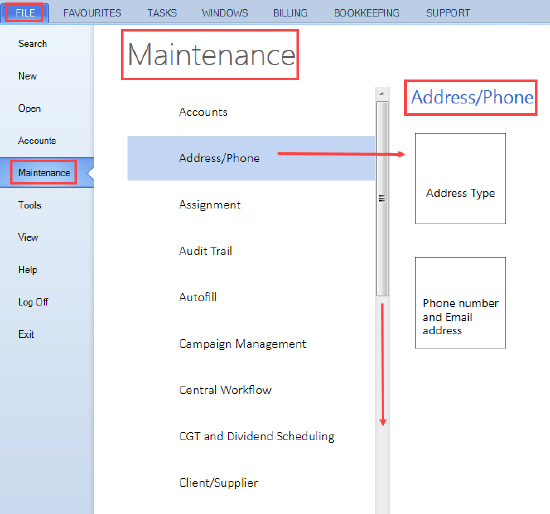This screenshot has height=514, width=550.
Task: Open Phone number and Email address tile
Action: [460, 303]
